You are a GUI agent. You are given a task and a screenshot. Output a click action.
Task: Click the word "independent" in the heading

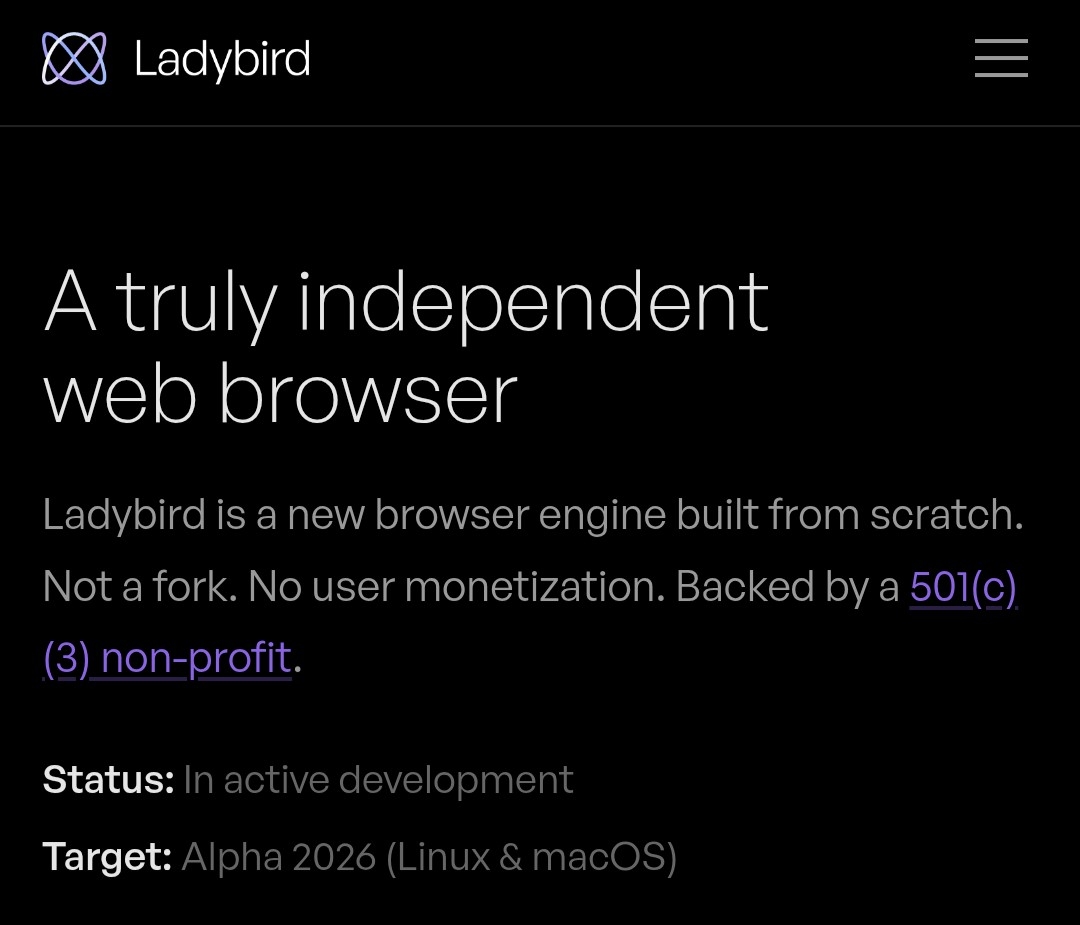tap(534, 304)
